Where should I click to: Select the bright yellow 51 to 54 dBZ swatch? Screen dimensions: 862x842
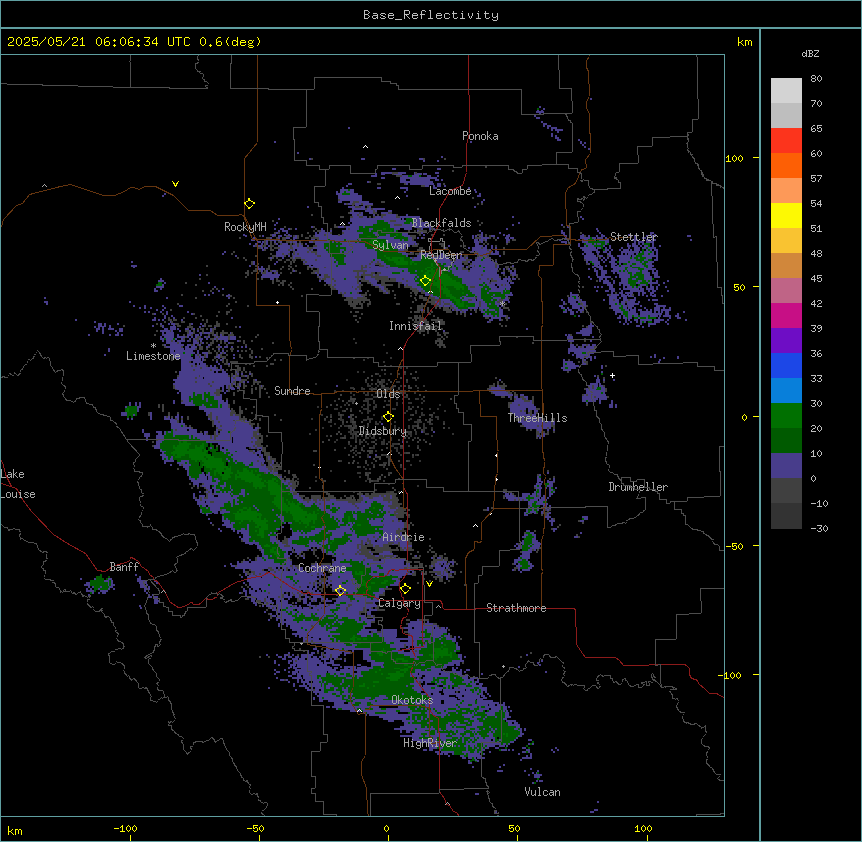tap(786, 215)
